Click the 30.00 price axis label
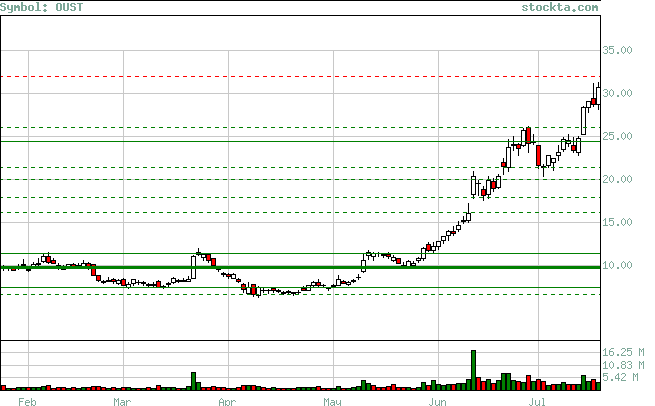This screenshot has width=655, height=406. [x=617, y=93]
